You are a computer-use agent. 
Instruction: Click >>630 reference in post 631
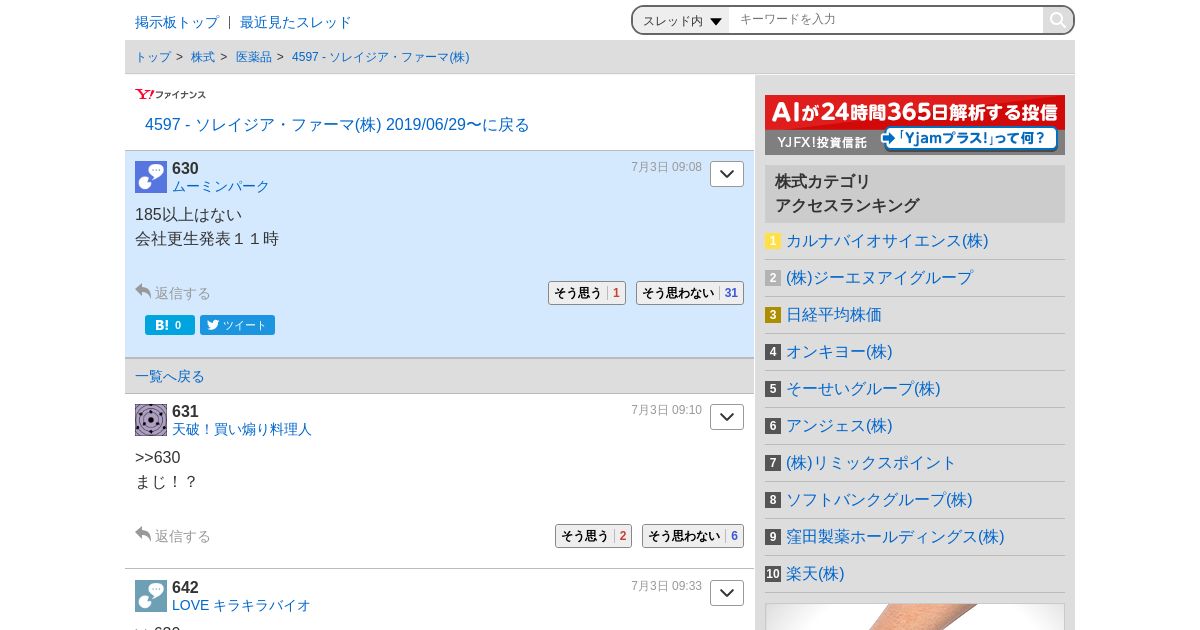[x=158, y=458]
